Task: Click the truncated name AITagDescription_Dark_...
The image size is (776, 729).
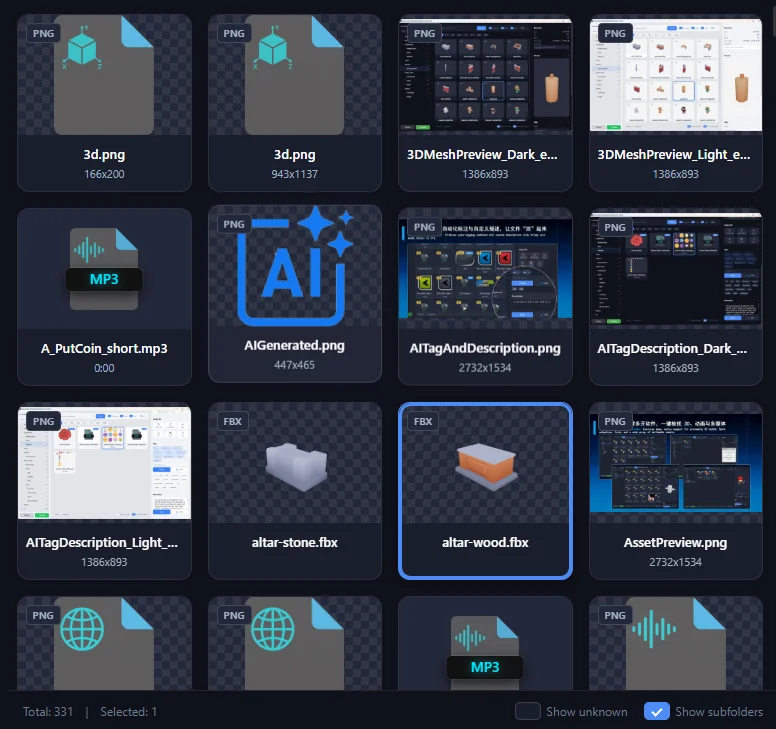Action: pos(672,348)
